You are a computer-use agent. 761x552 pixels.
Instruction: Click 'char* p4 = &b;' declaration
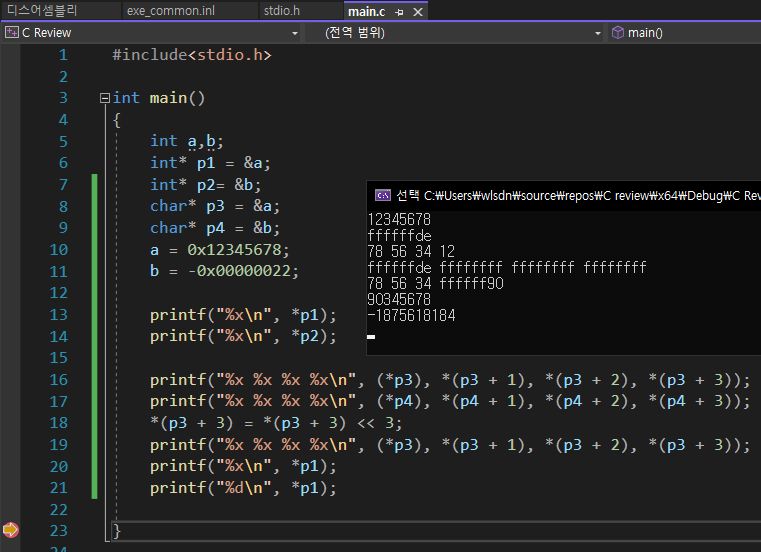click(x=215, y=228)
